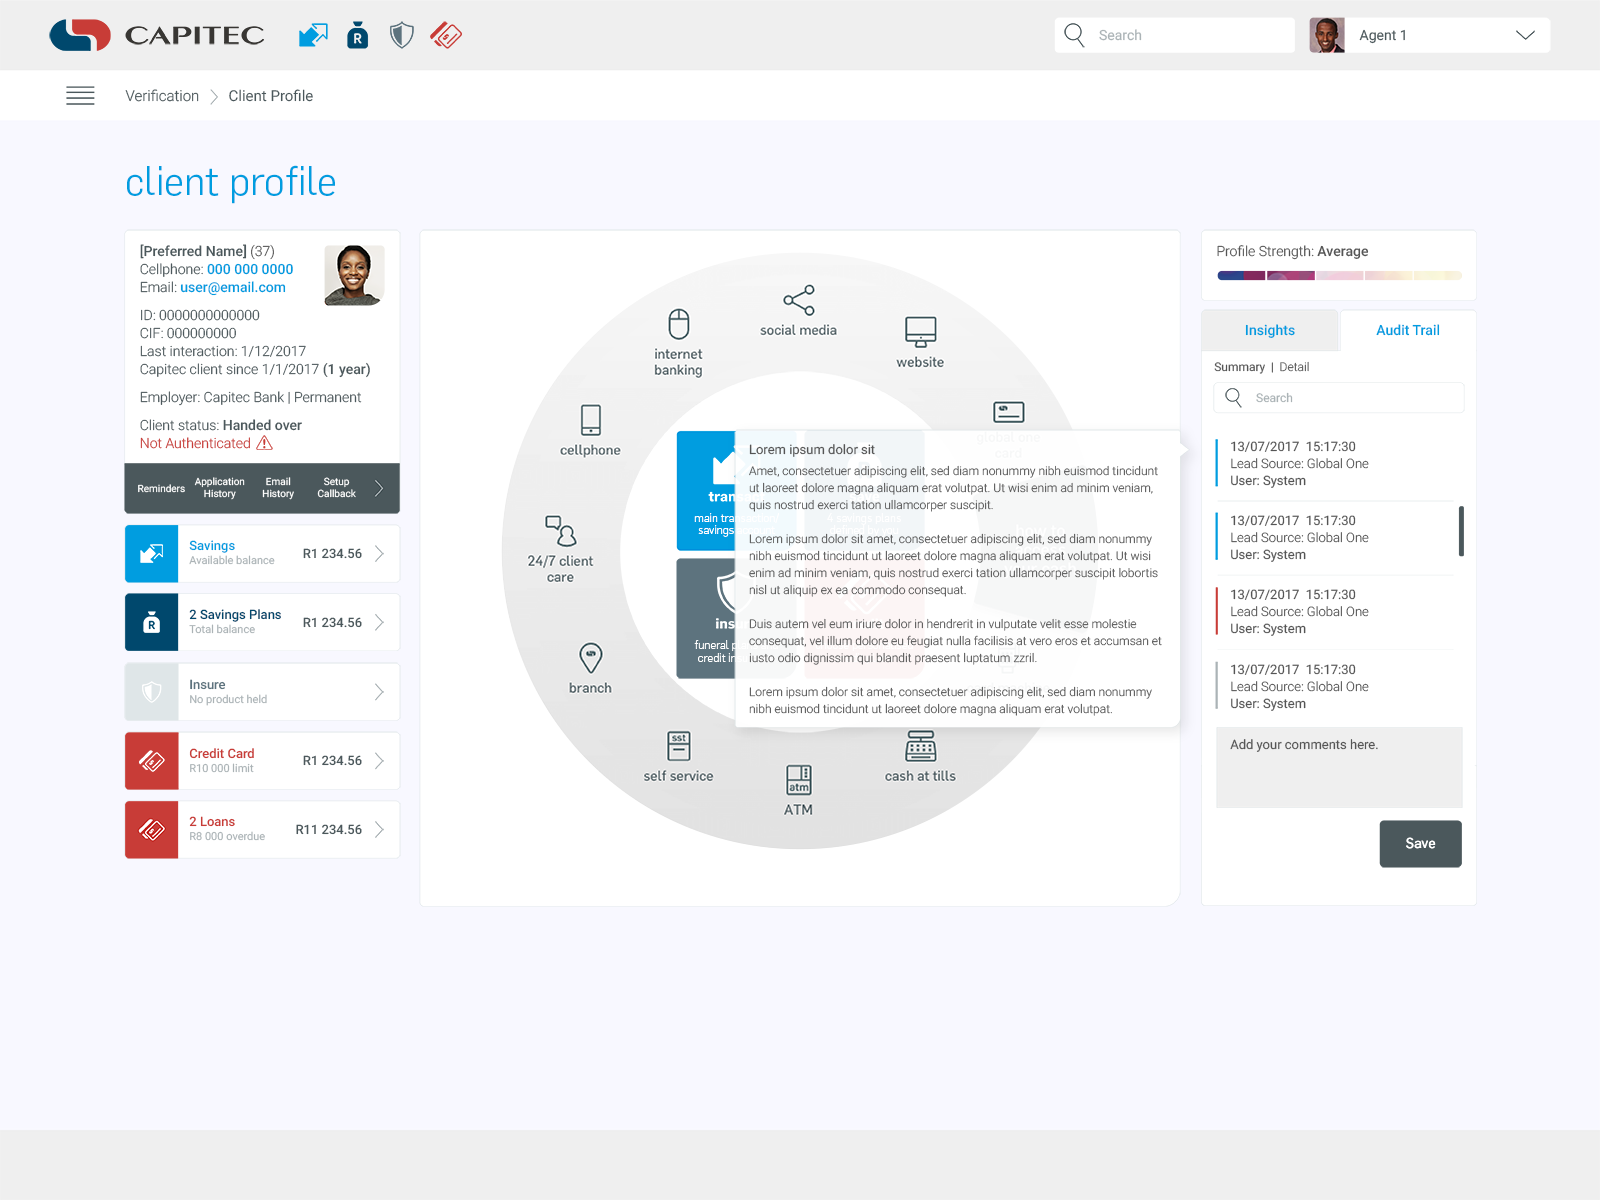The image size is (1600, 1200).
Task: Click the Client Profile breadcrumb
Action: point(271,96)
